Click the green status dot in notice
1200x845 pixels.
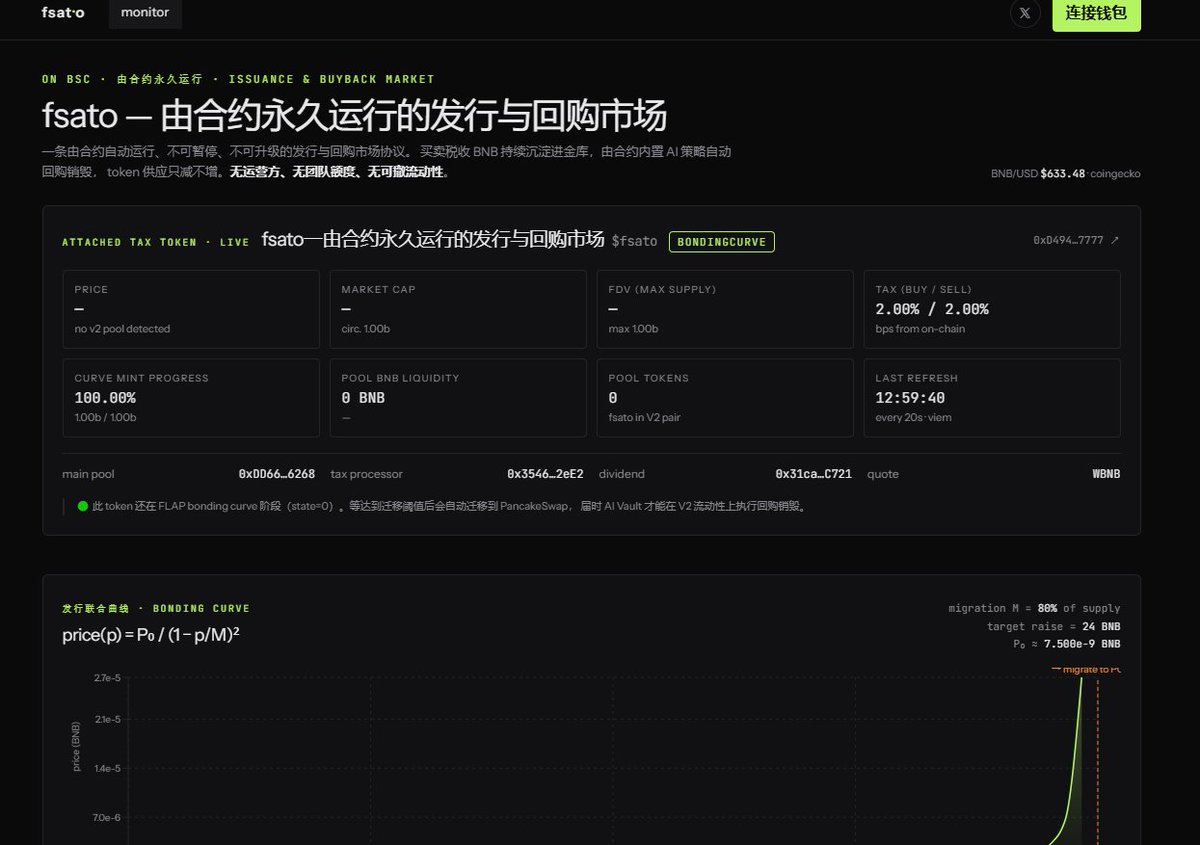tap(83, 506)
